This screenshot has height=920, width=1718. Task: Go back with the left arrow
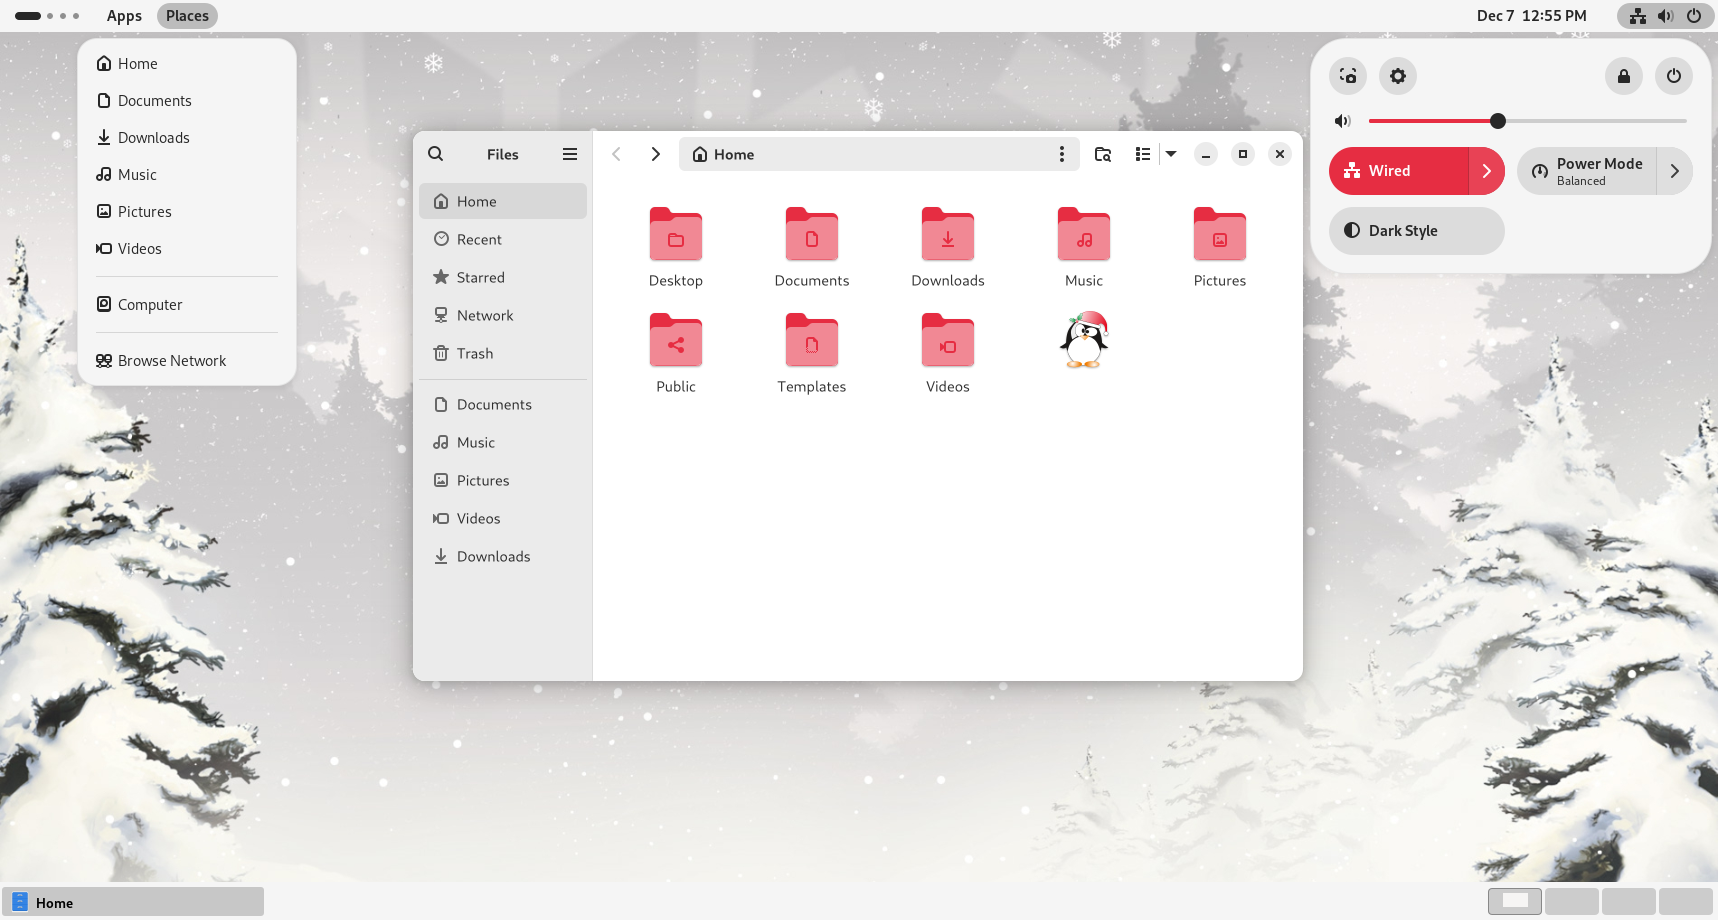pos(617,154)
